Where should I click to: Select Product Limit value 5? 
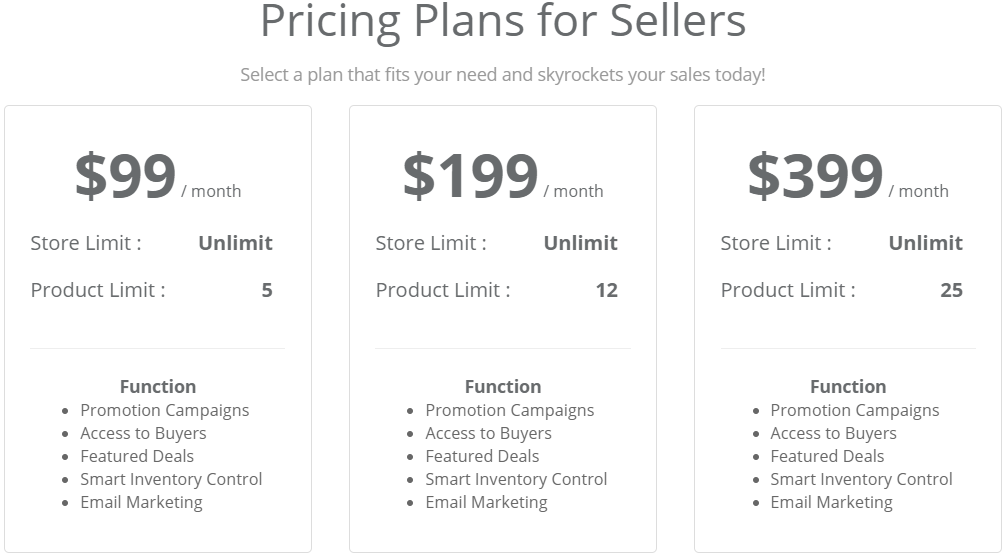(267, 290)
